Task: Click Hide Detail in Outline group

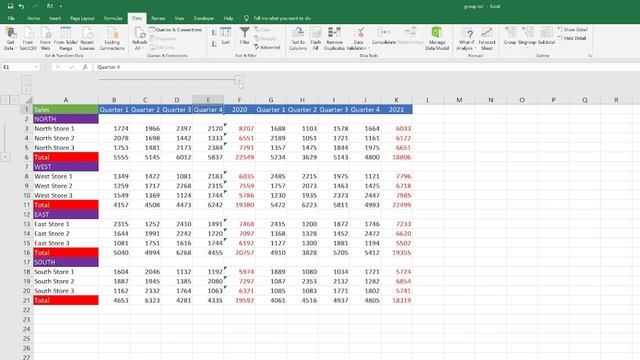Action: (571, 38)
